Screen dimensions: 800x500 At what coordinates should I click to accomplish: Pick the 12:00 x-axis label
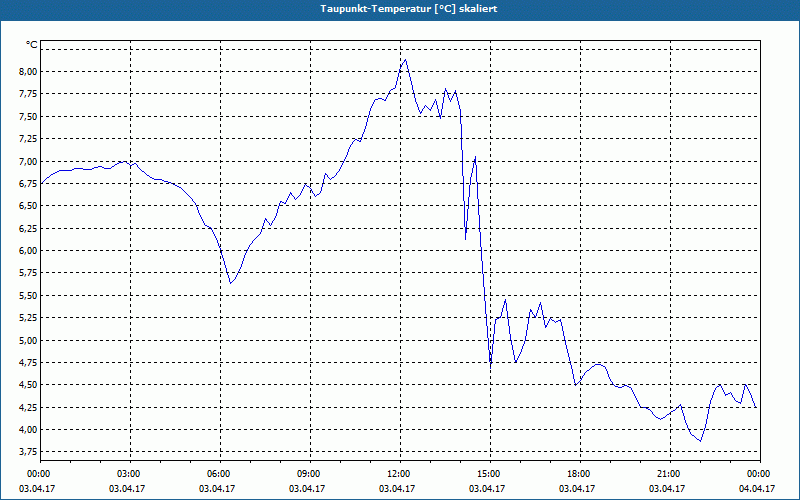400,474
